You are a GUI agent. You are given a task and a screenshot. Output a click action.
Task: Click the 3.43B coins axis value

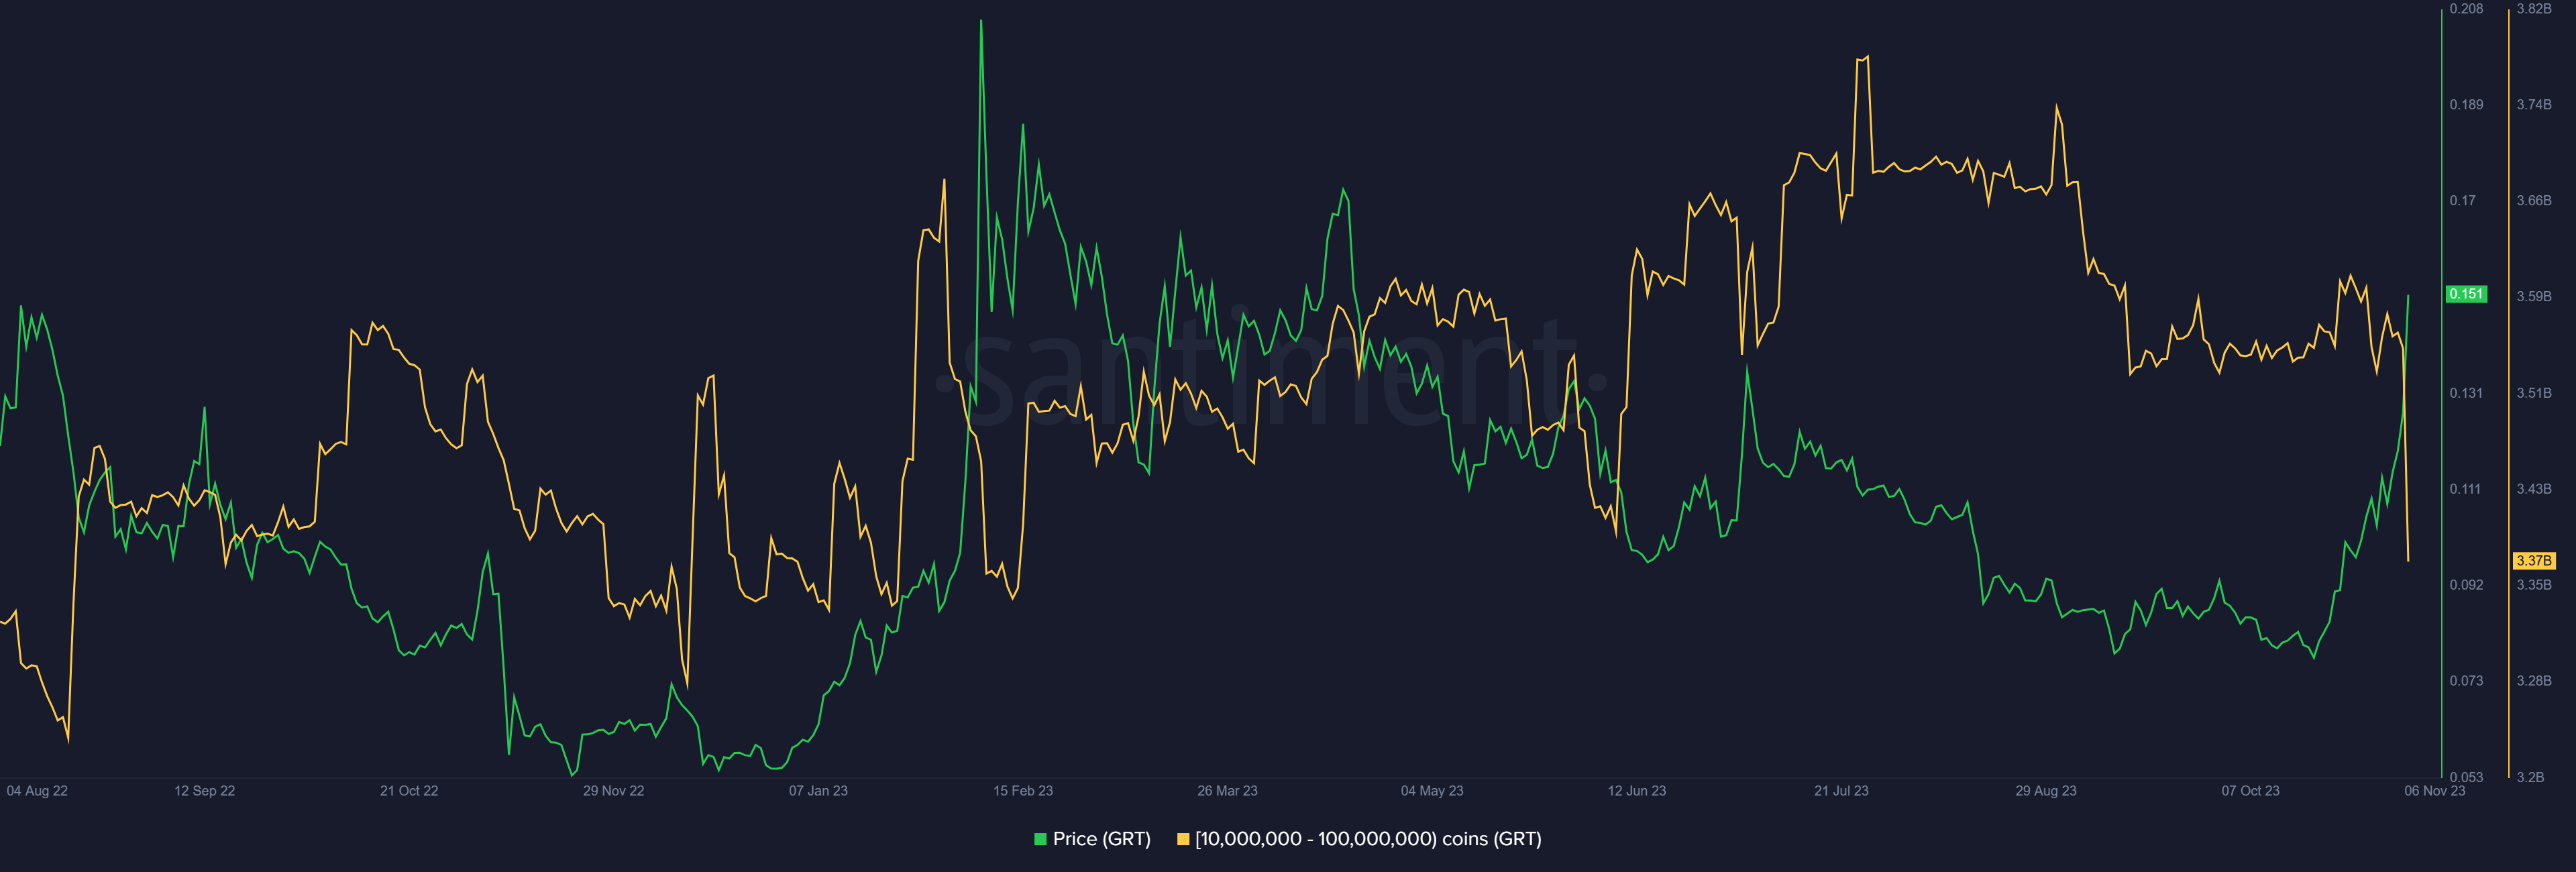pos(2534,489)
